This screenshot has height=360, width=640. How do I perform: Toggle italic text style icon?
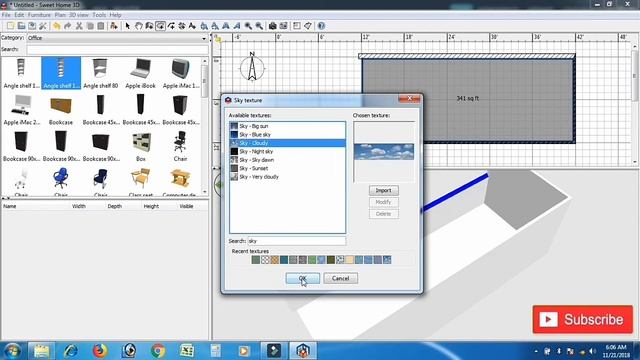coord(237,26)
